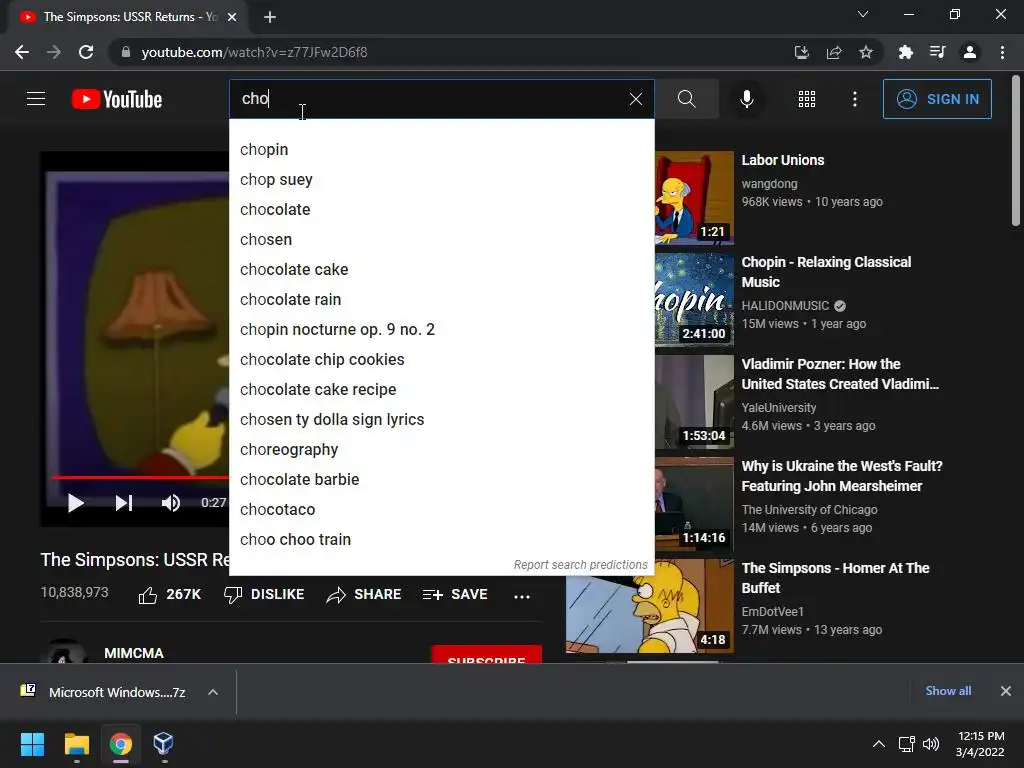View site information lock icon

pyautogui.click(x=126, y=52)
